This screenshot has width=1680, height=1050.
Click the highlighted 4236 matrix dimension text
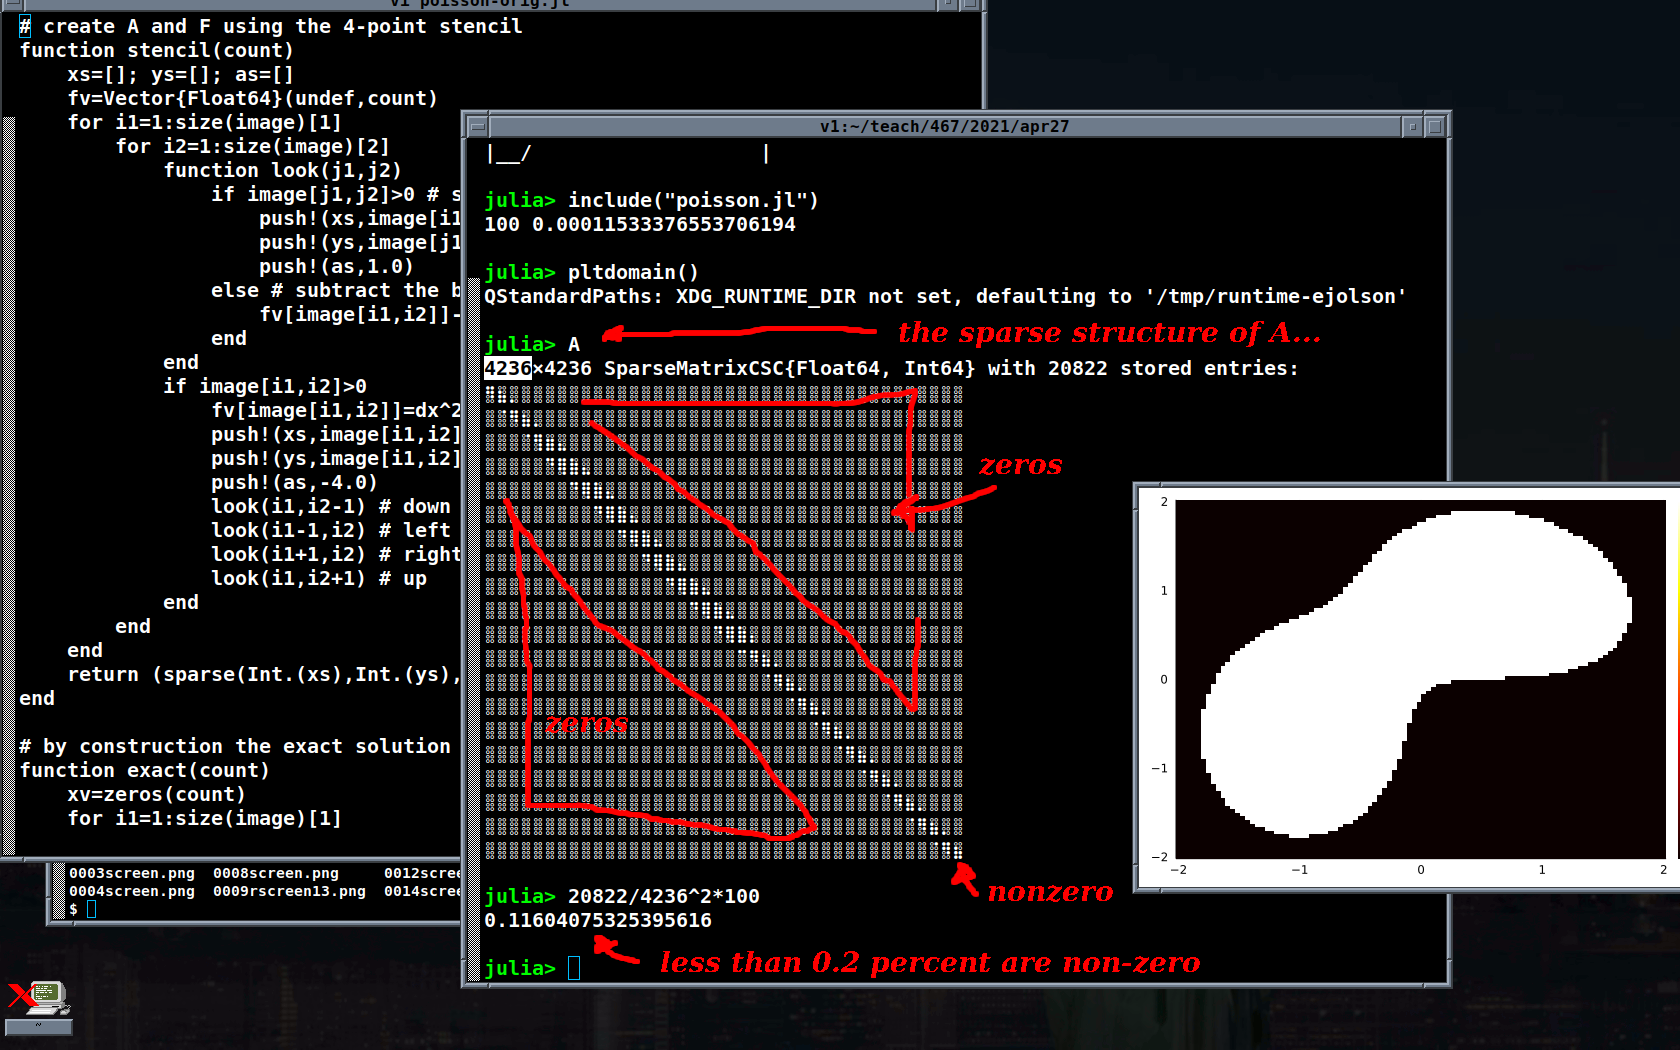[507, 369]
